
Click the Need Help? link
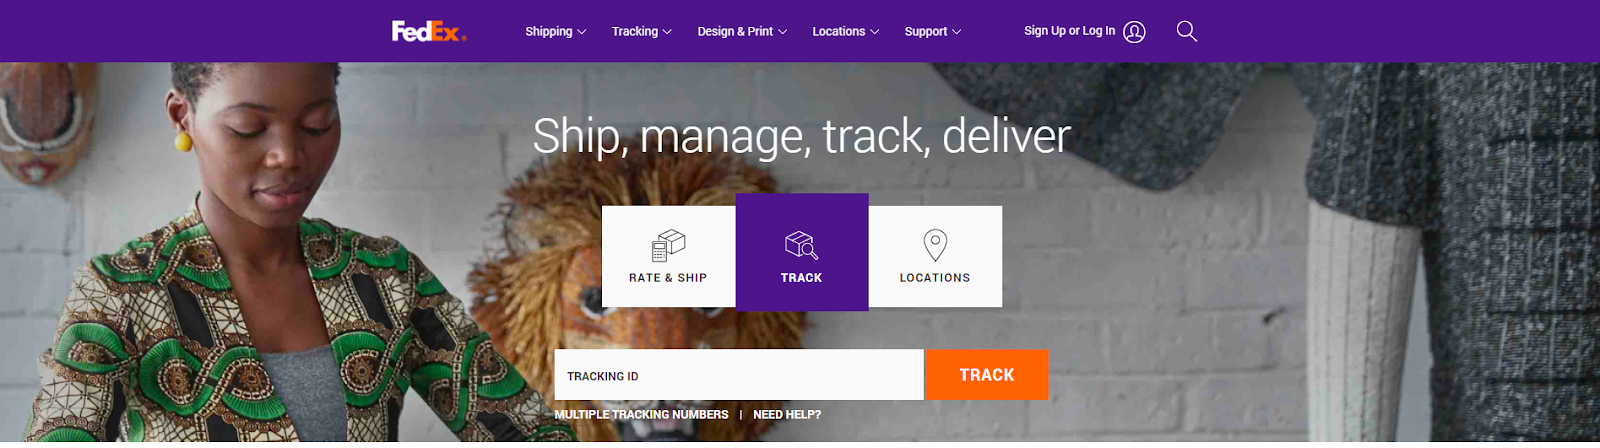click(x=787, y=415)
